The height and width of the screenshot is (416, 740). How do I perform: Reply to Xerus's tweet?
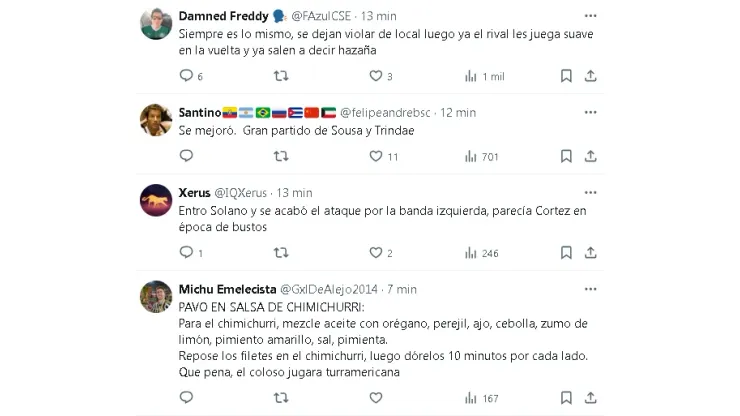[186, 253]
